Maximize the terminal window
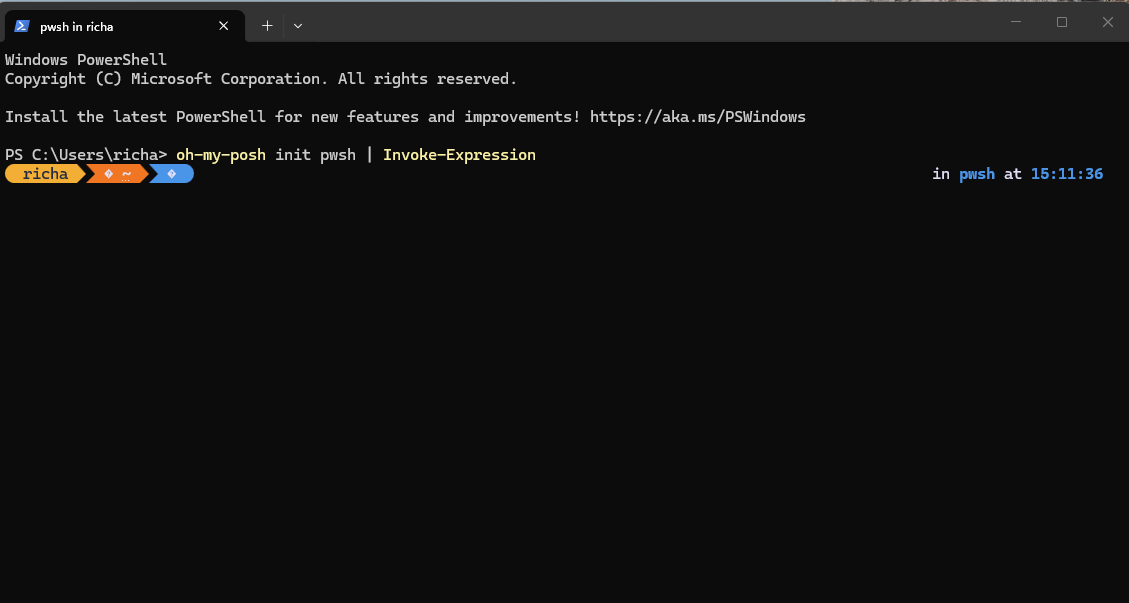 click(1061, 22)
